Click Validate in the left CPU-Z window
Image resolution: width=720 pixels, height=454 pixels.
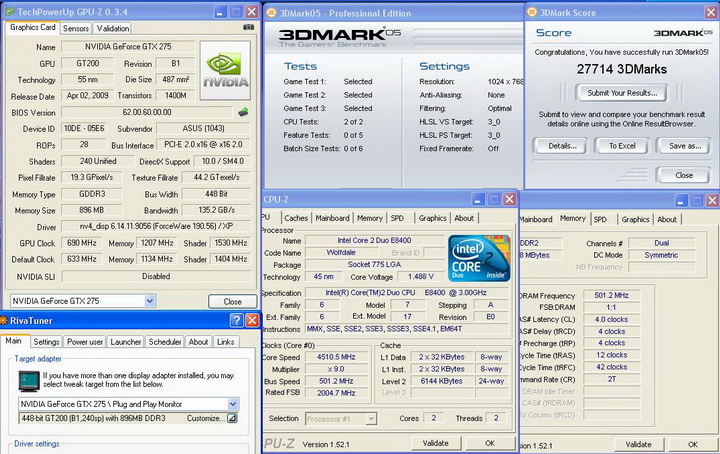[435, 443]
